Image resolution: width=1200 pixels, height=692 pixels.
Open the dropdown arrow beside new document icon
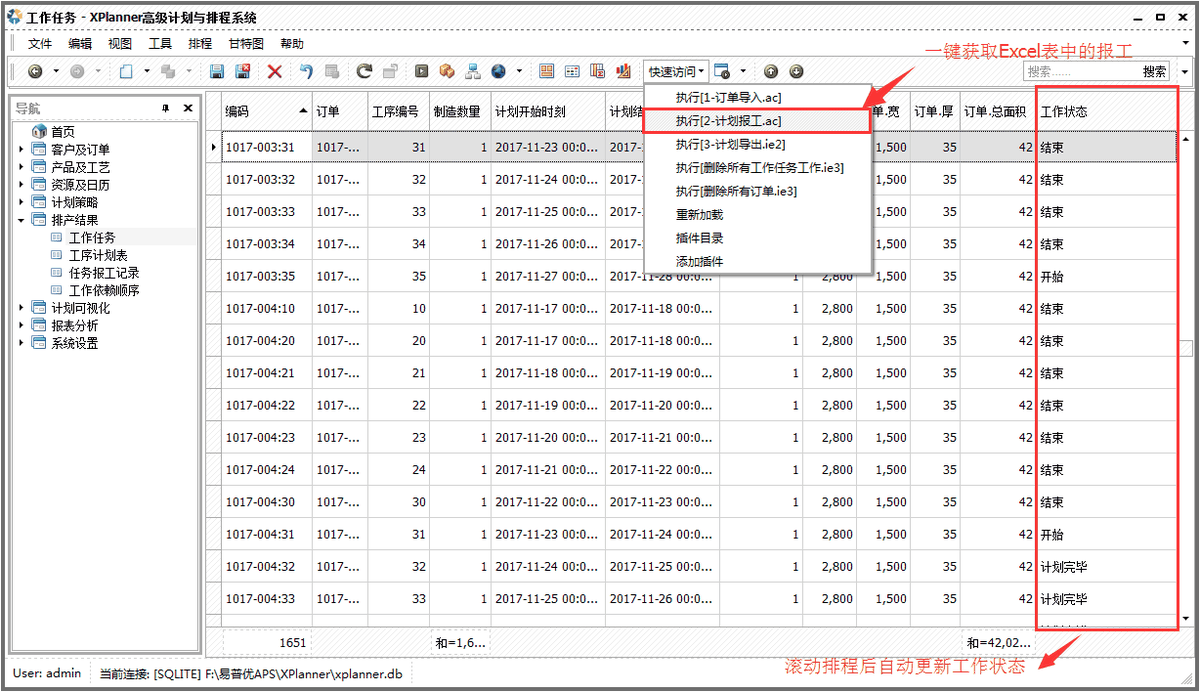pyautogui.click(x=147, y=71)
